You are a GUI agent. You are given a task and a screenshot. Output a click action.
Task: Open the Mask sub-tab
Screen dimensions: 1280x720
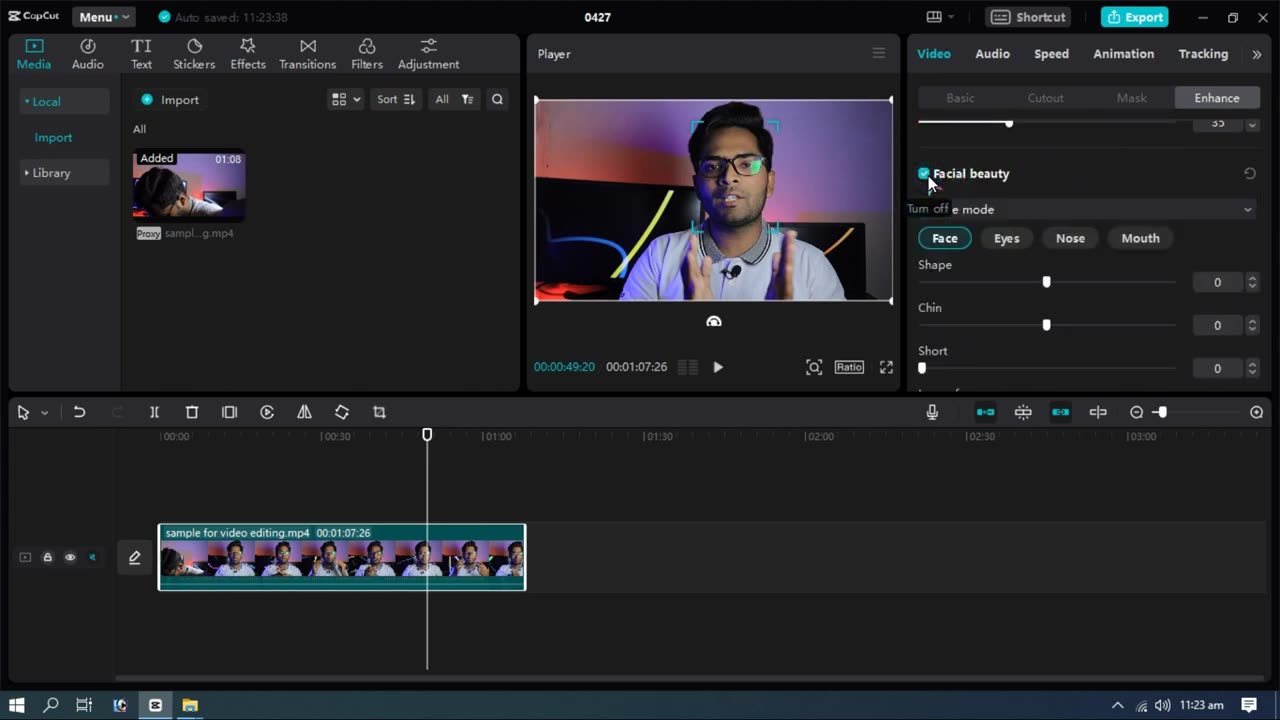tap(1131, 98)
